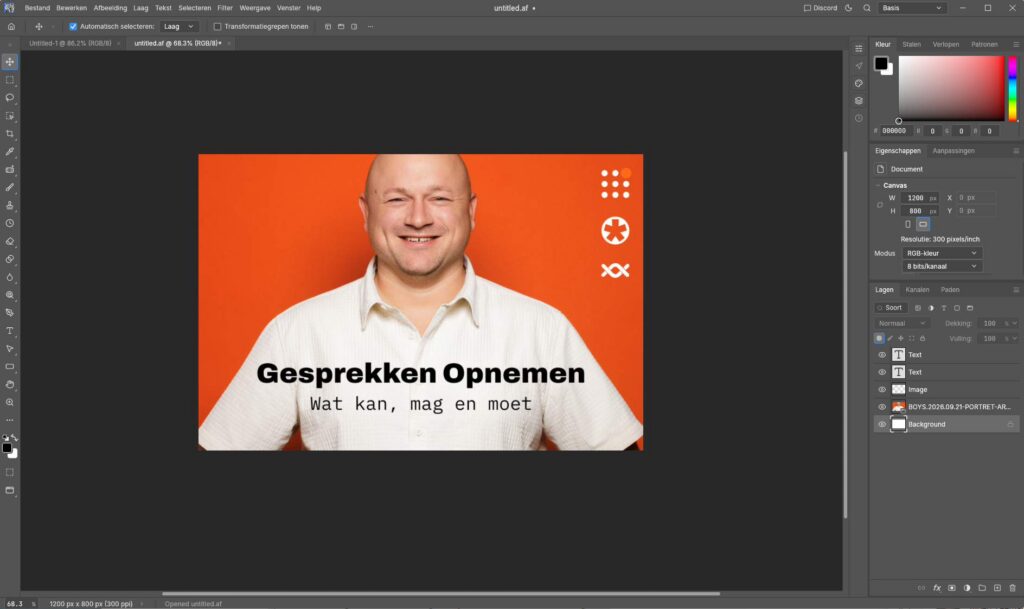Select the Brush tool
The width and height of the screenshot is (1024, 609).
click(x=10, y=187)
